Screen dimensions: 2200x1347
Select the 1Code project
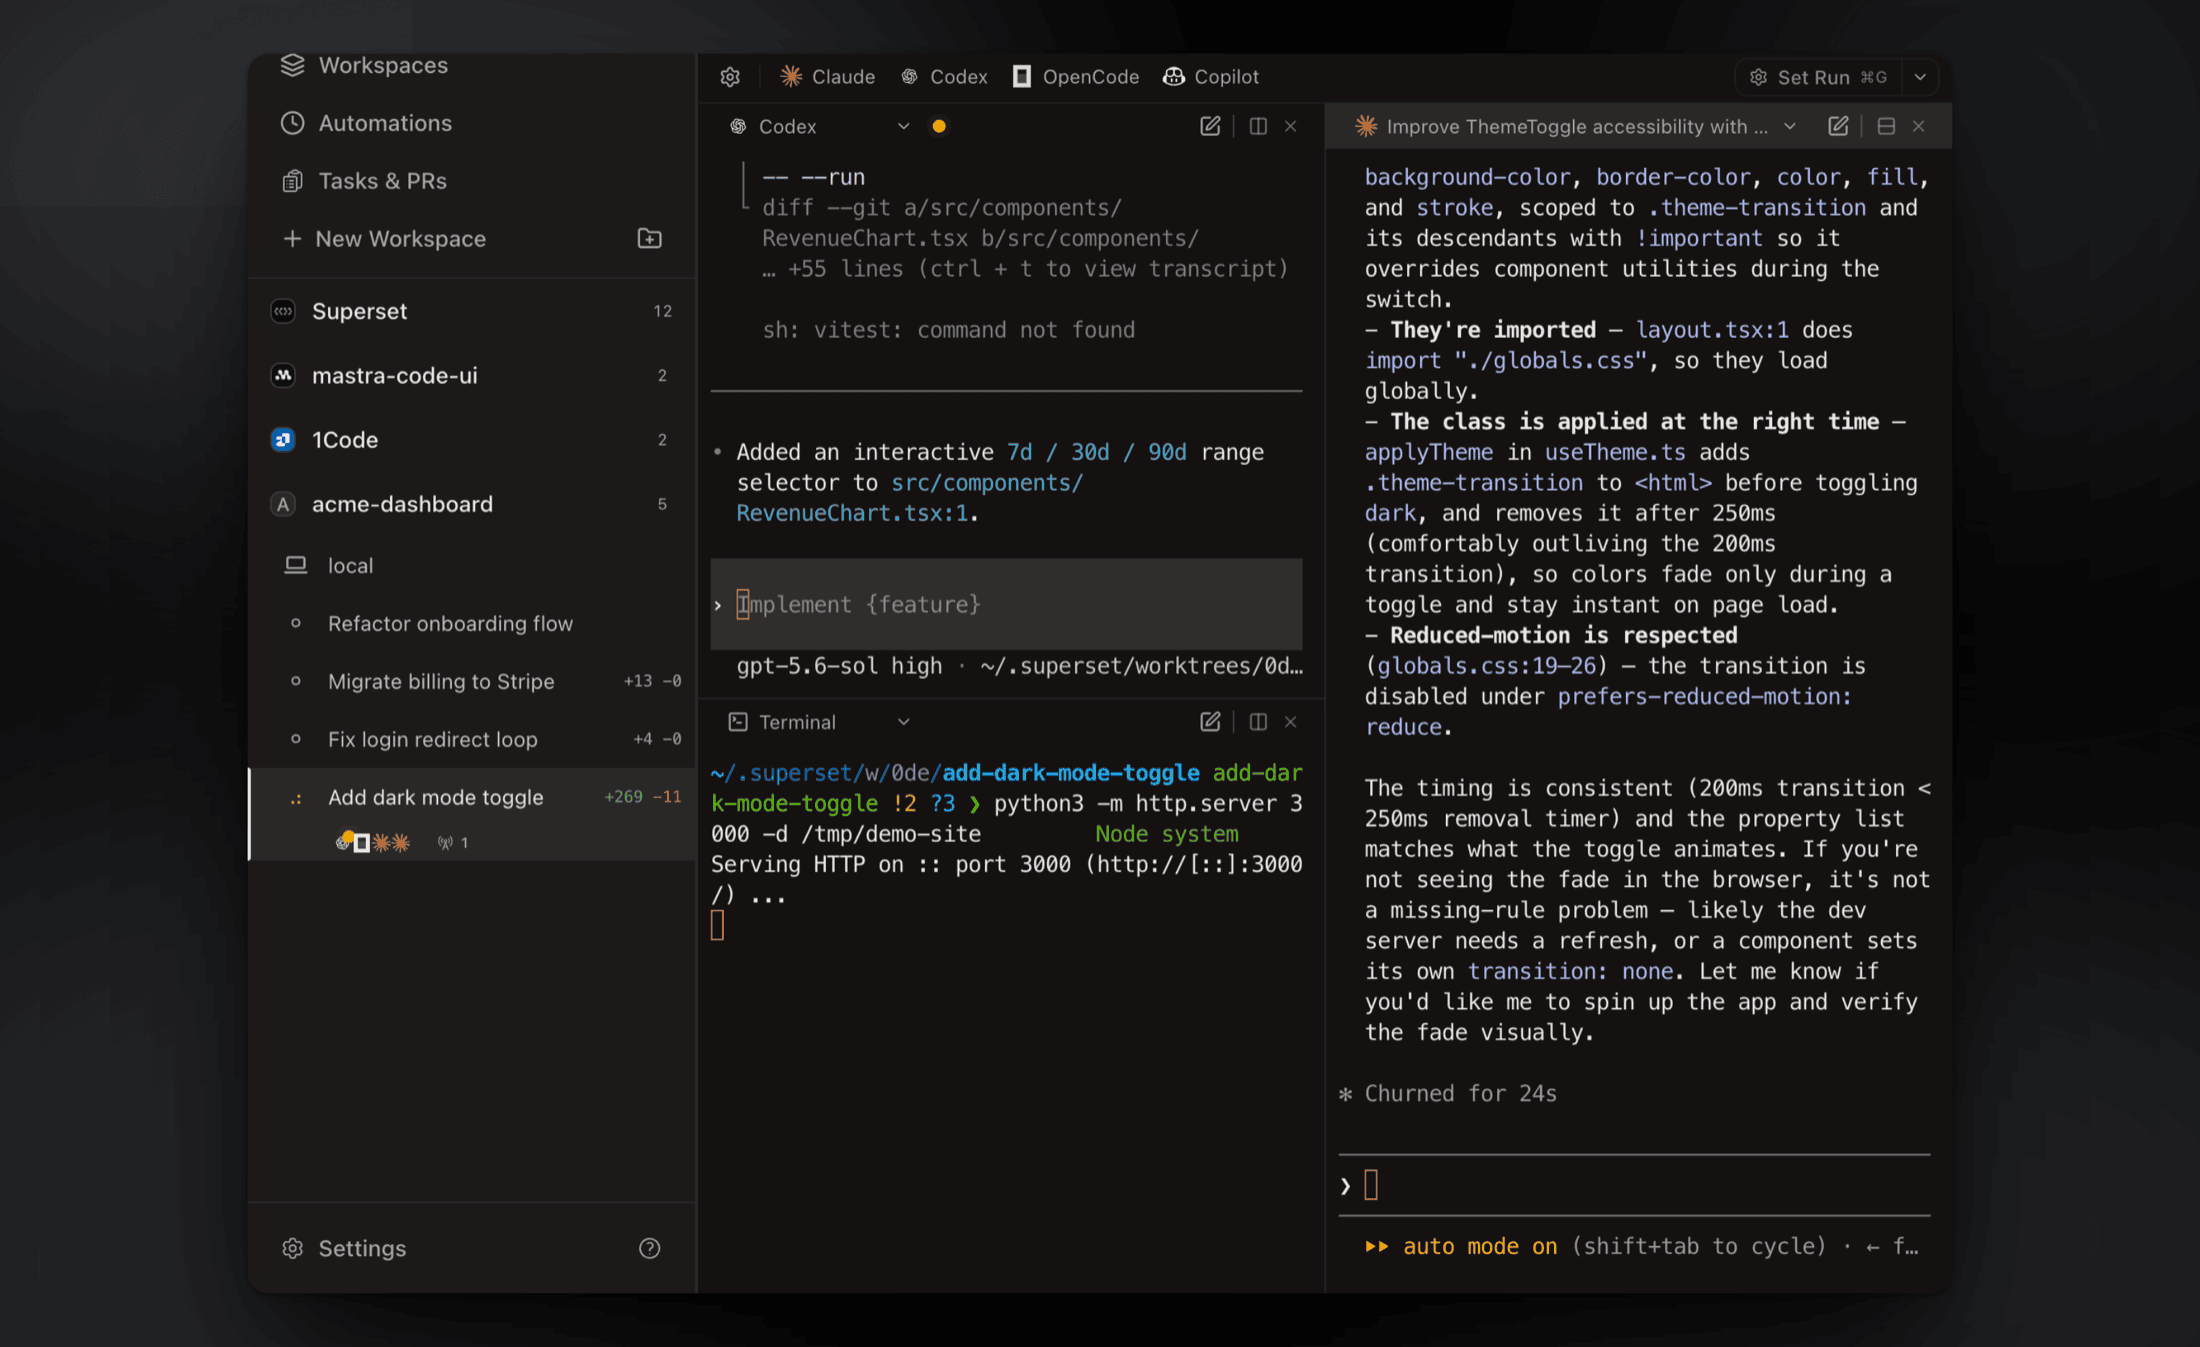click(x=471, y=440)
